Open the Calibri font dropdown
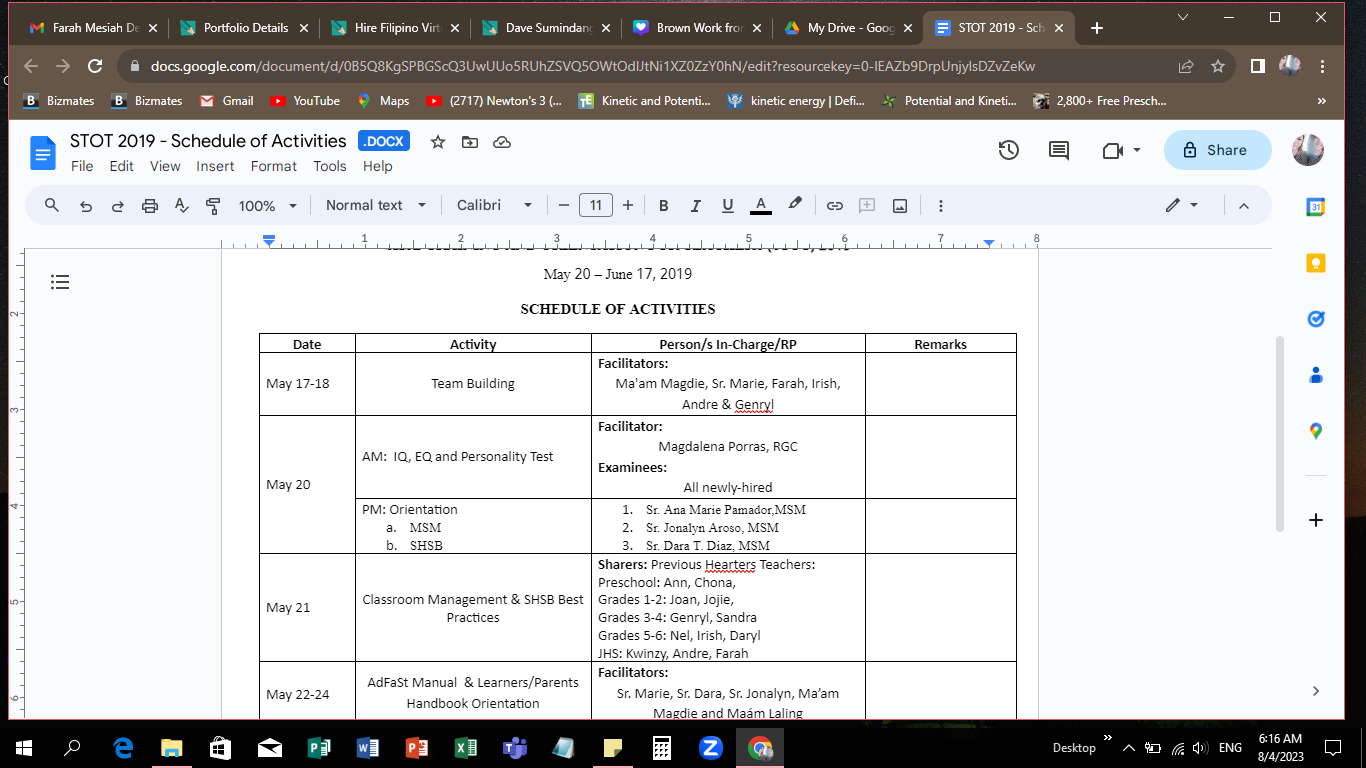The width and height of the screenshot is (1366, 768). (495, 205)
